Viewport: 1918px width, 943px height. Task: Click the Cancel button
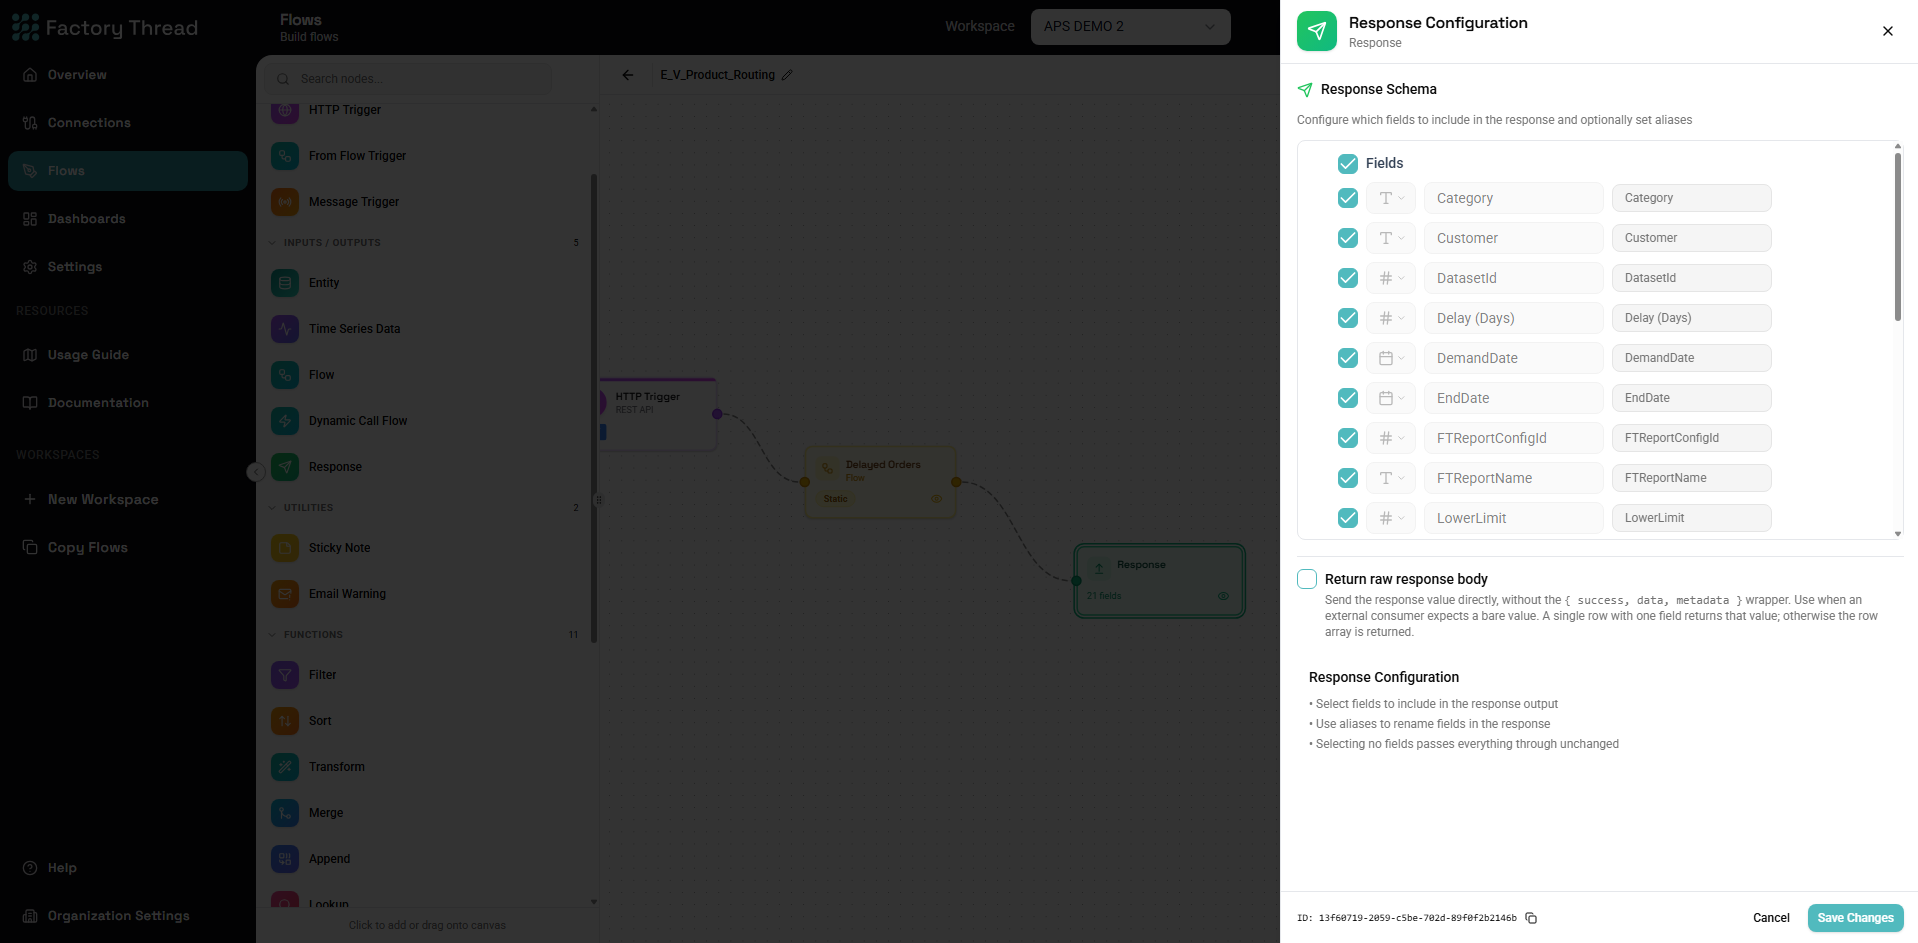tap(1771, 918)
